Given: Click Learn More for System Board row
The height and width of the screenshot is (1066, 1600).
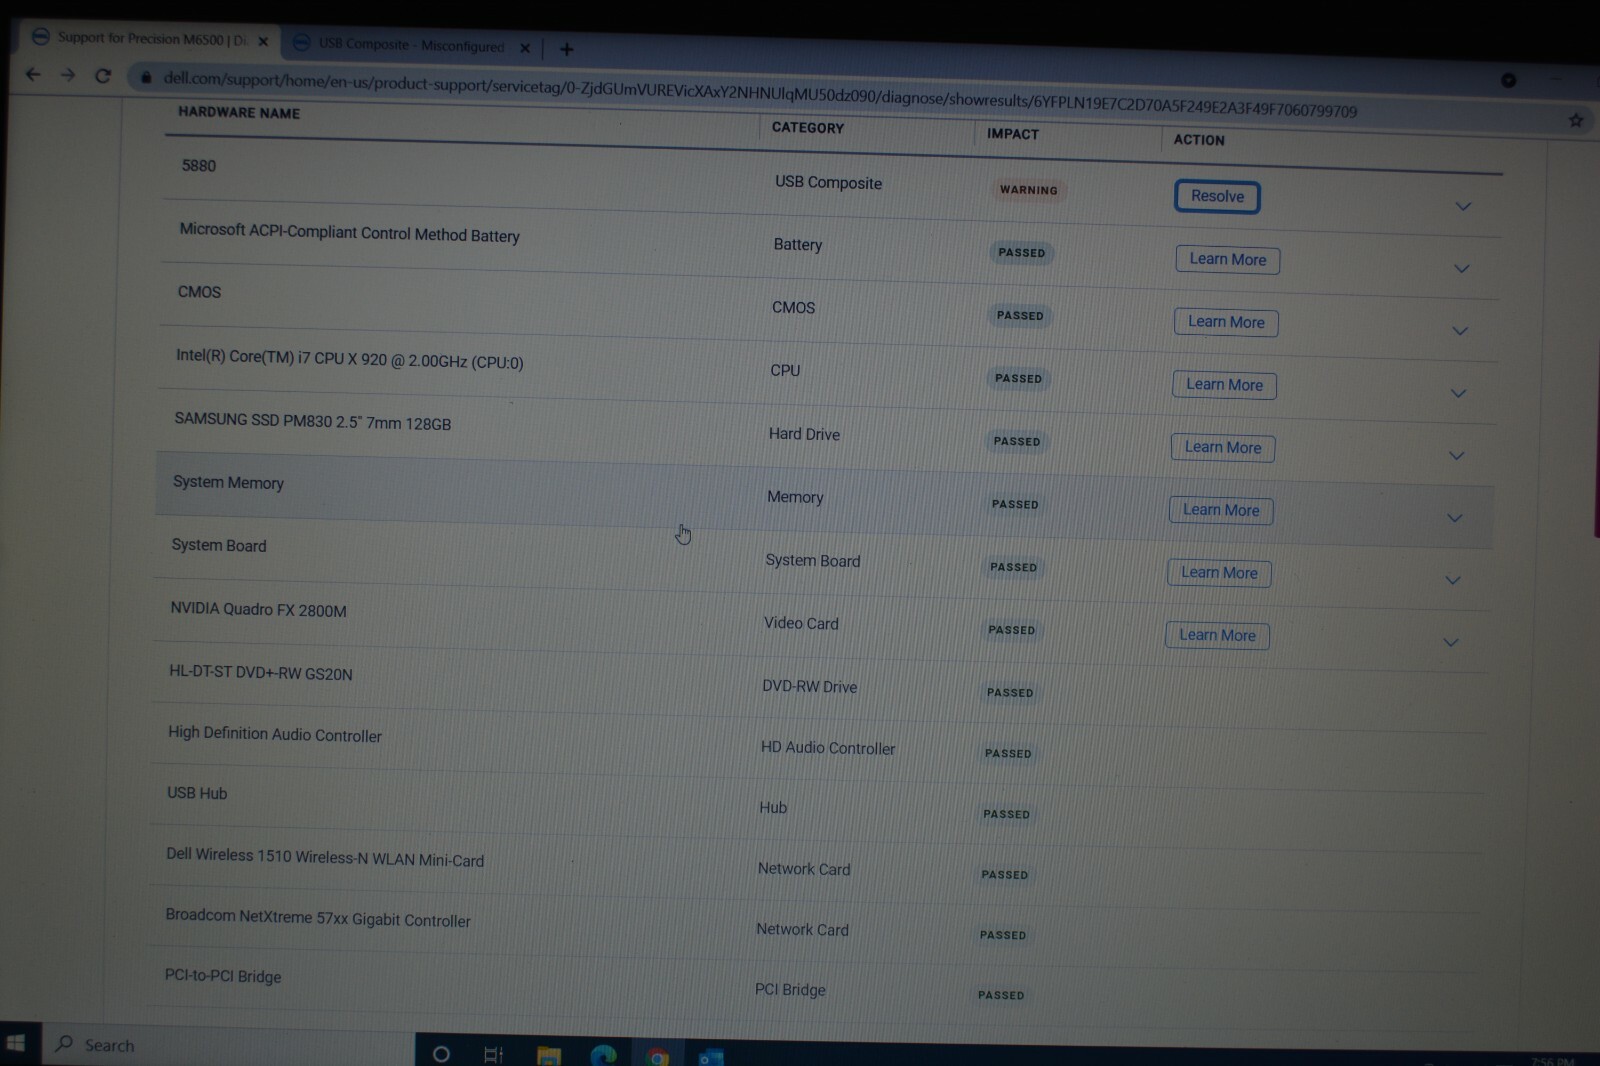Looking at the screenshot, I should coord(1219,573).
